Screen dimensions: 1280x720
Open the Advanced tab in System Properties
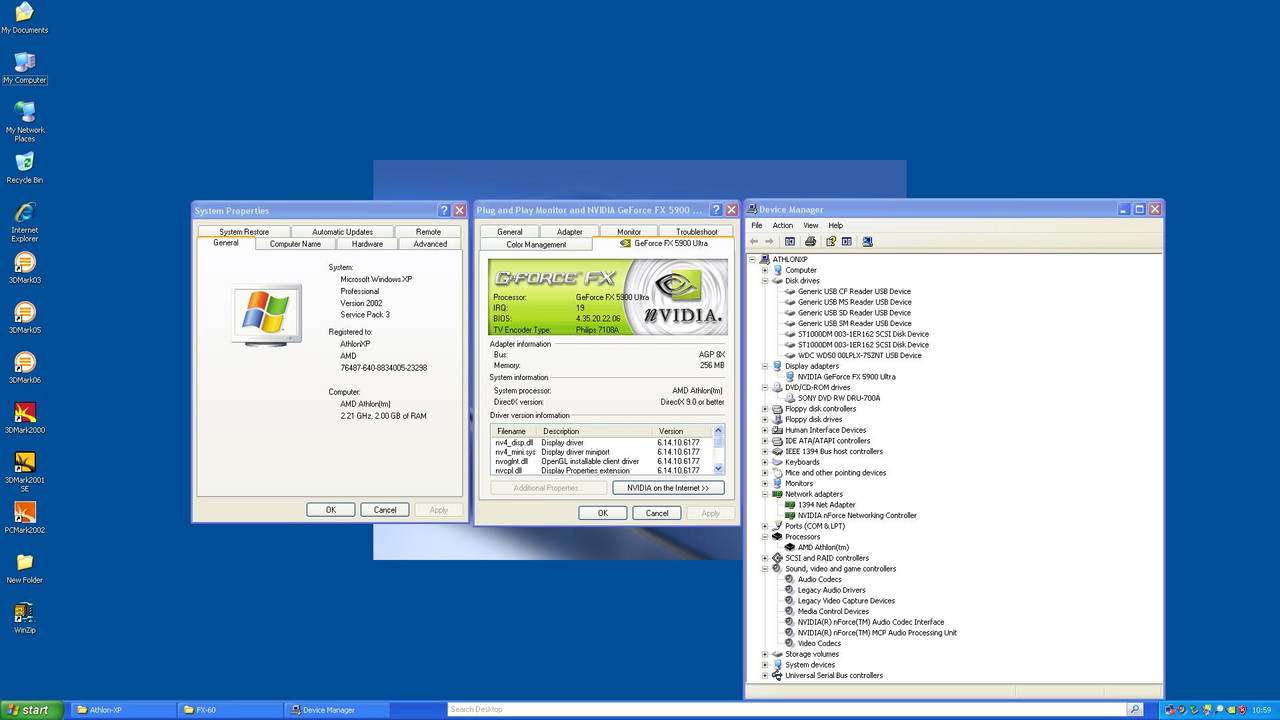click(430, 244)
